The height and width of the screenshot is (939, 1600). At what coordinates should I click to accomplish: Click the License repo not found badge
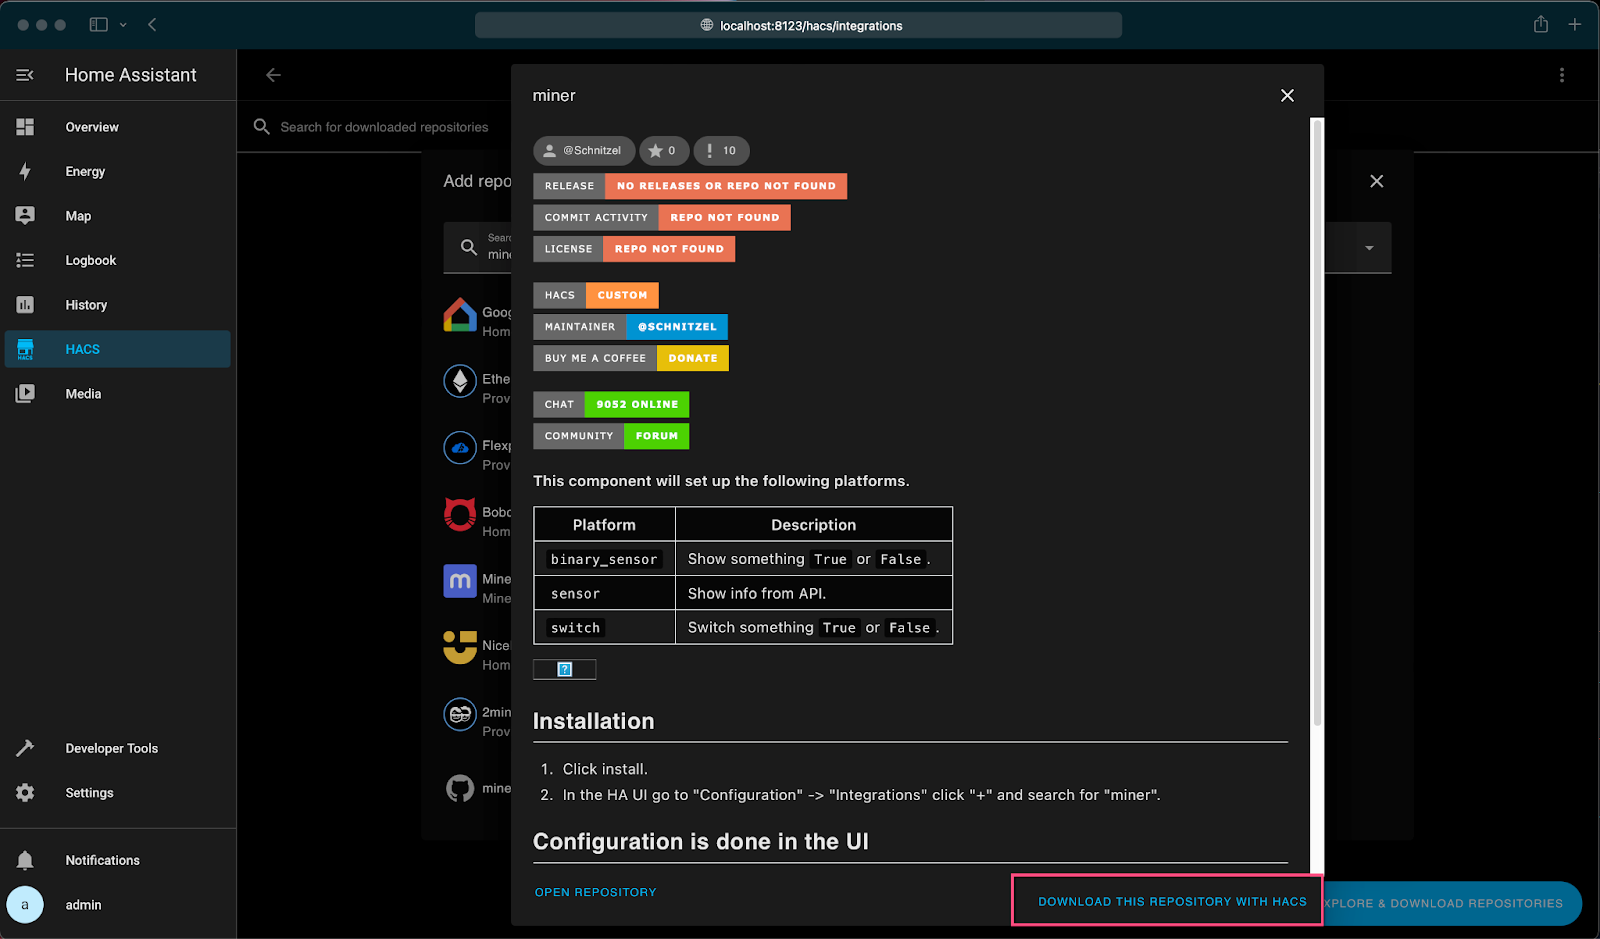pyautogui.click(x=634, y=249)
